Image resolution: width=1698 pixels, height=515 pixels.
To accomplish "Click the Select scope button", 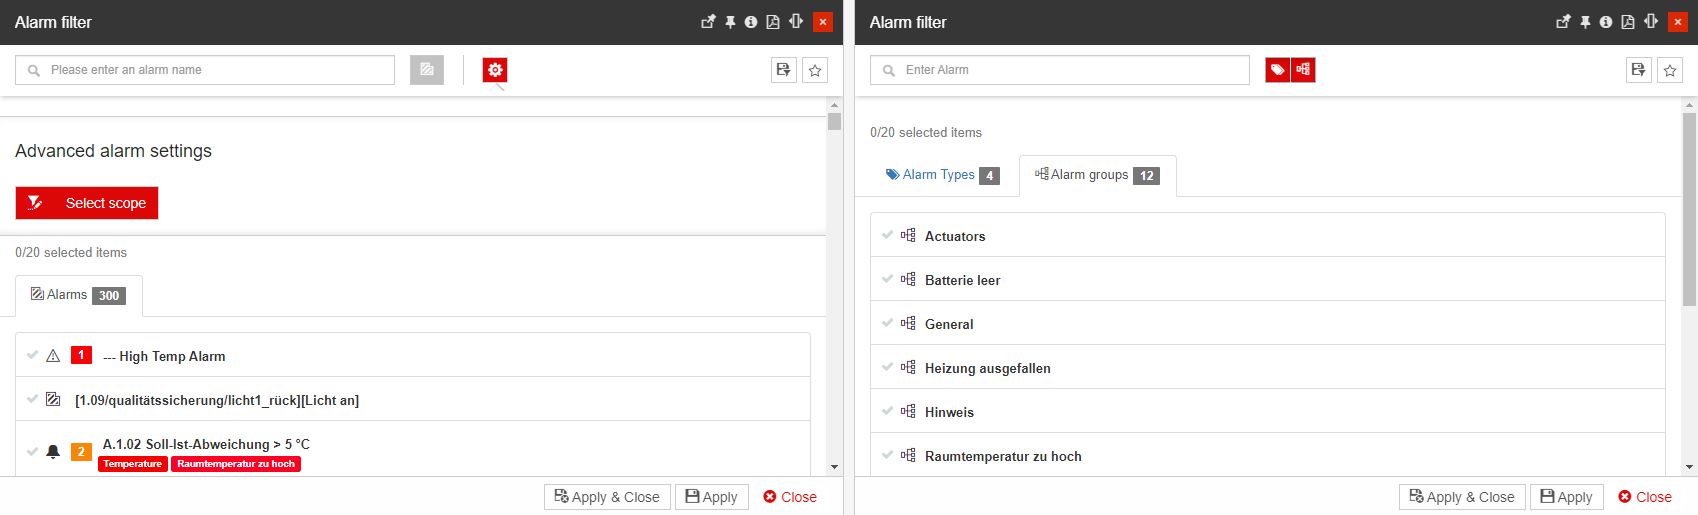I will (87, 203).
